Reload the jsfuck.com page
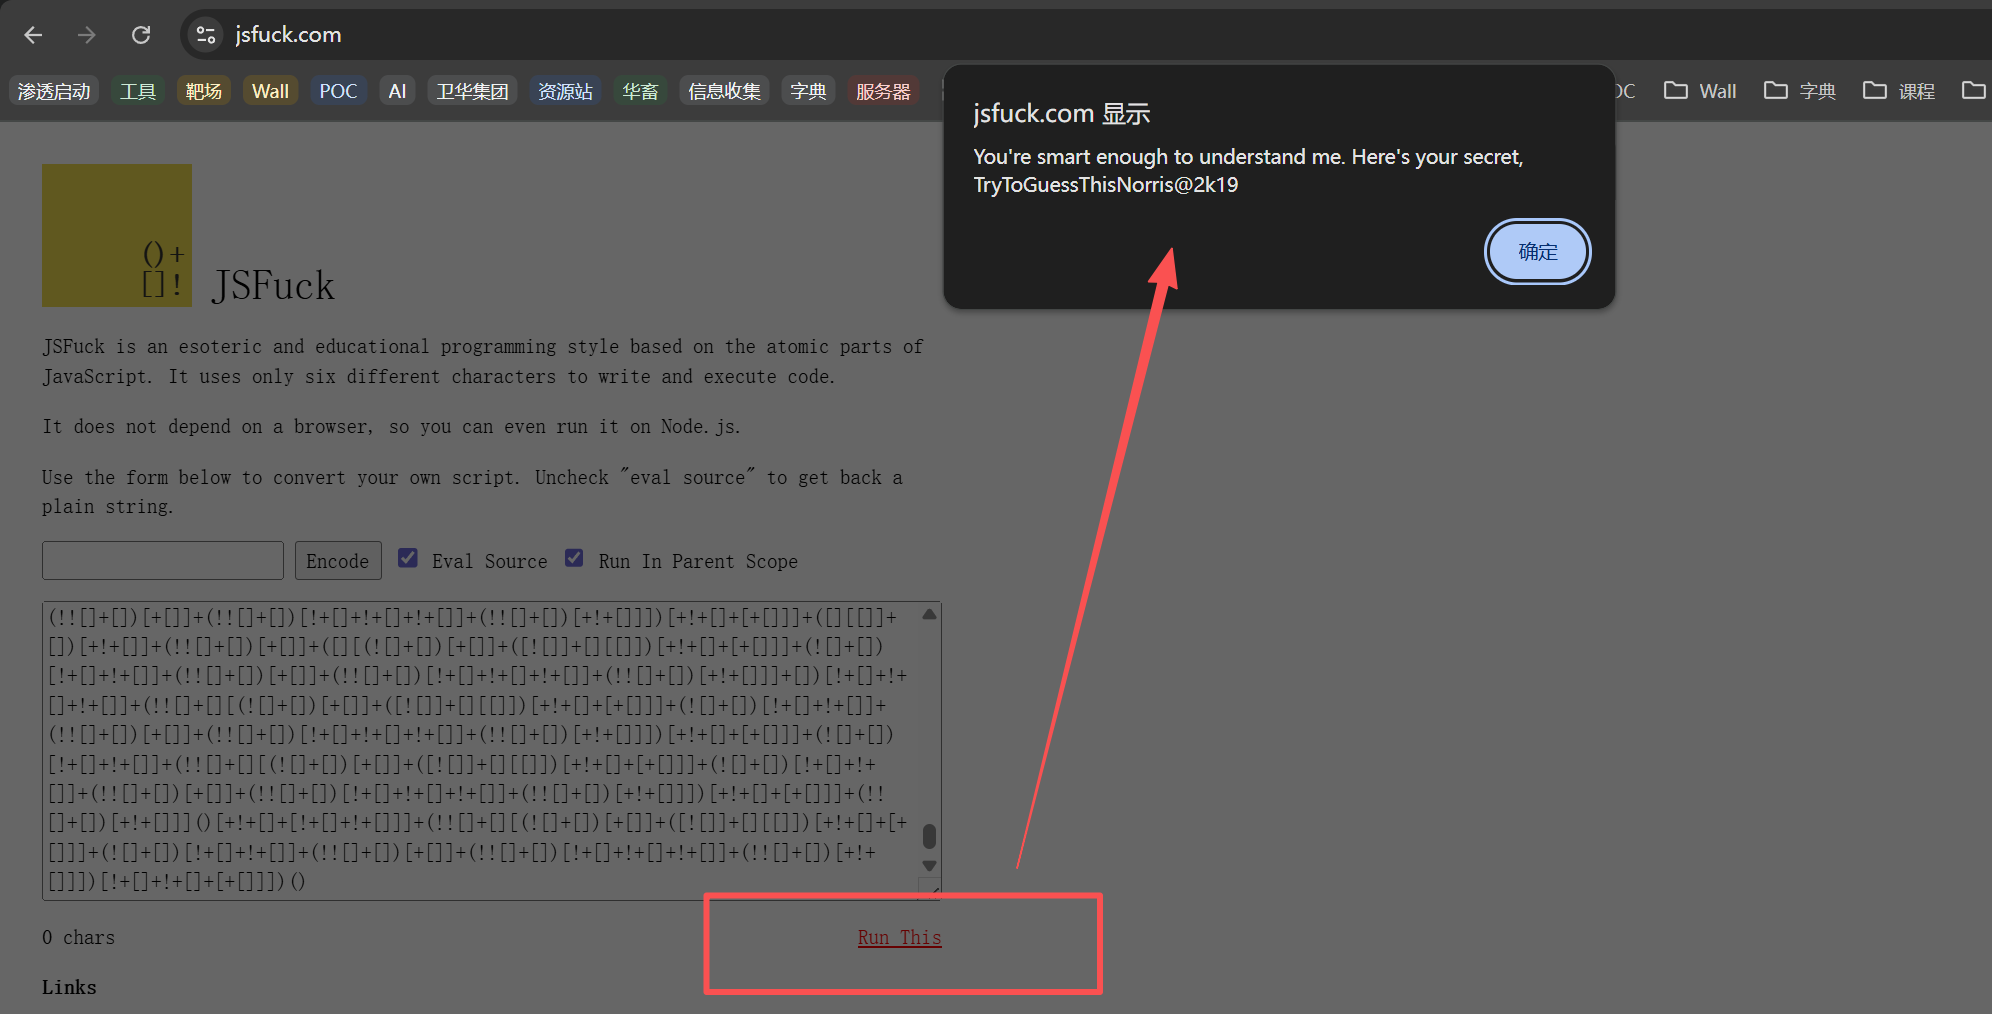Image resolution: width=1992 pixels, height=1014 pixels. click(x=141, y=35)
